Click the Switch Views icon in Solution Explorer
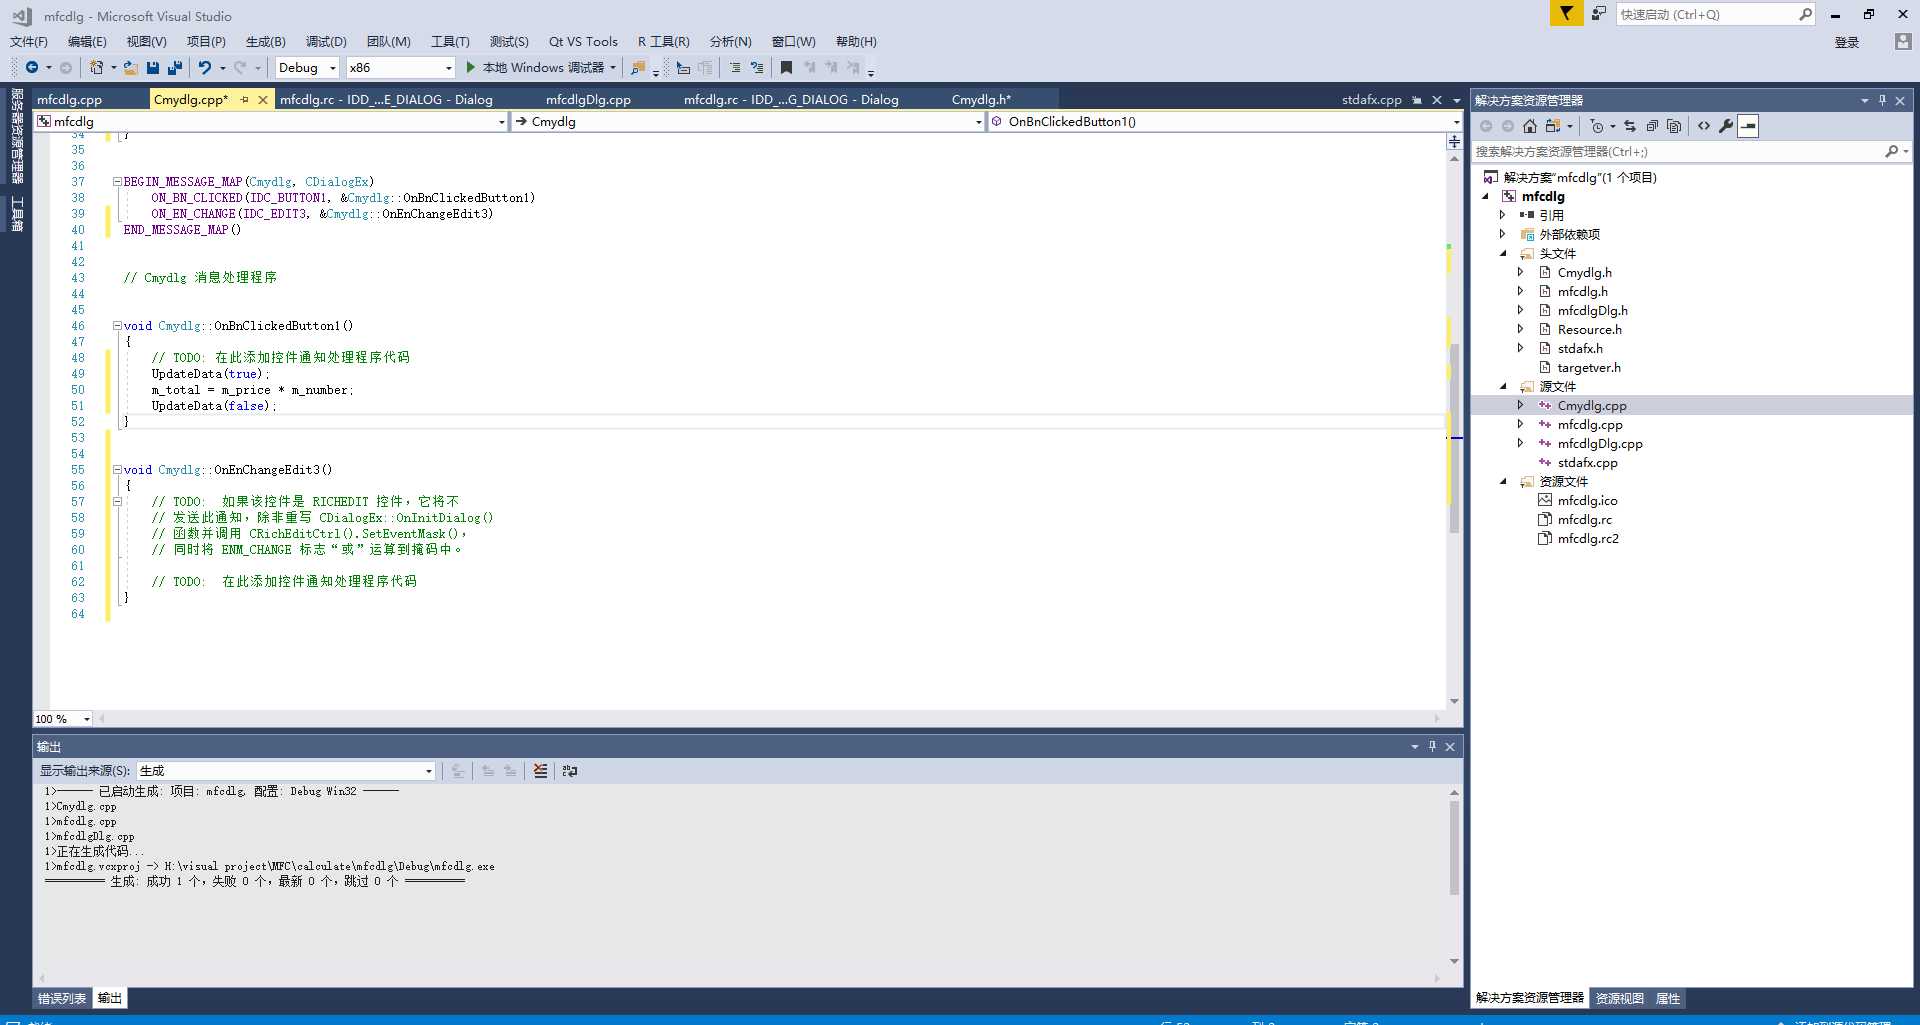This screenshot has height=1025, width=1920. click(x=1553, y=126)
